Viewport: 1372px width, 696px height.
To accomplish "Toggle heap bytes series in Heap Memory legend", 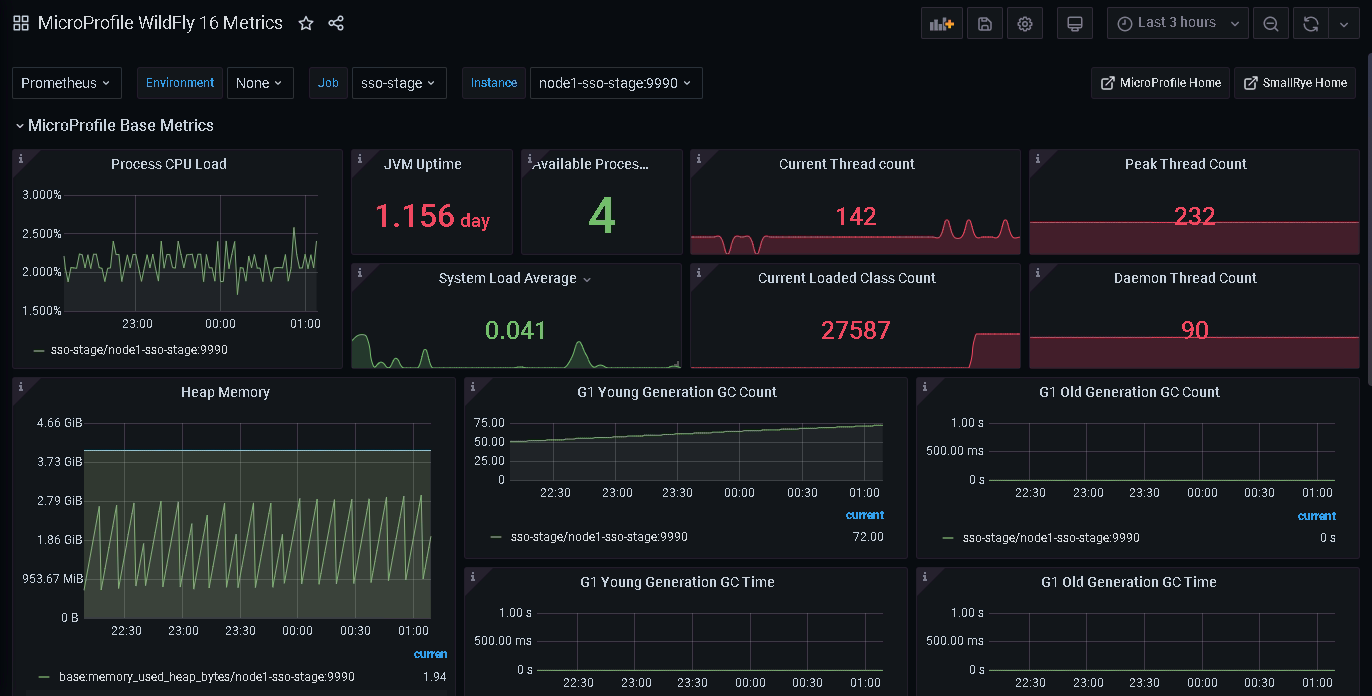I will pos(206,677).
